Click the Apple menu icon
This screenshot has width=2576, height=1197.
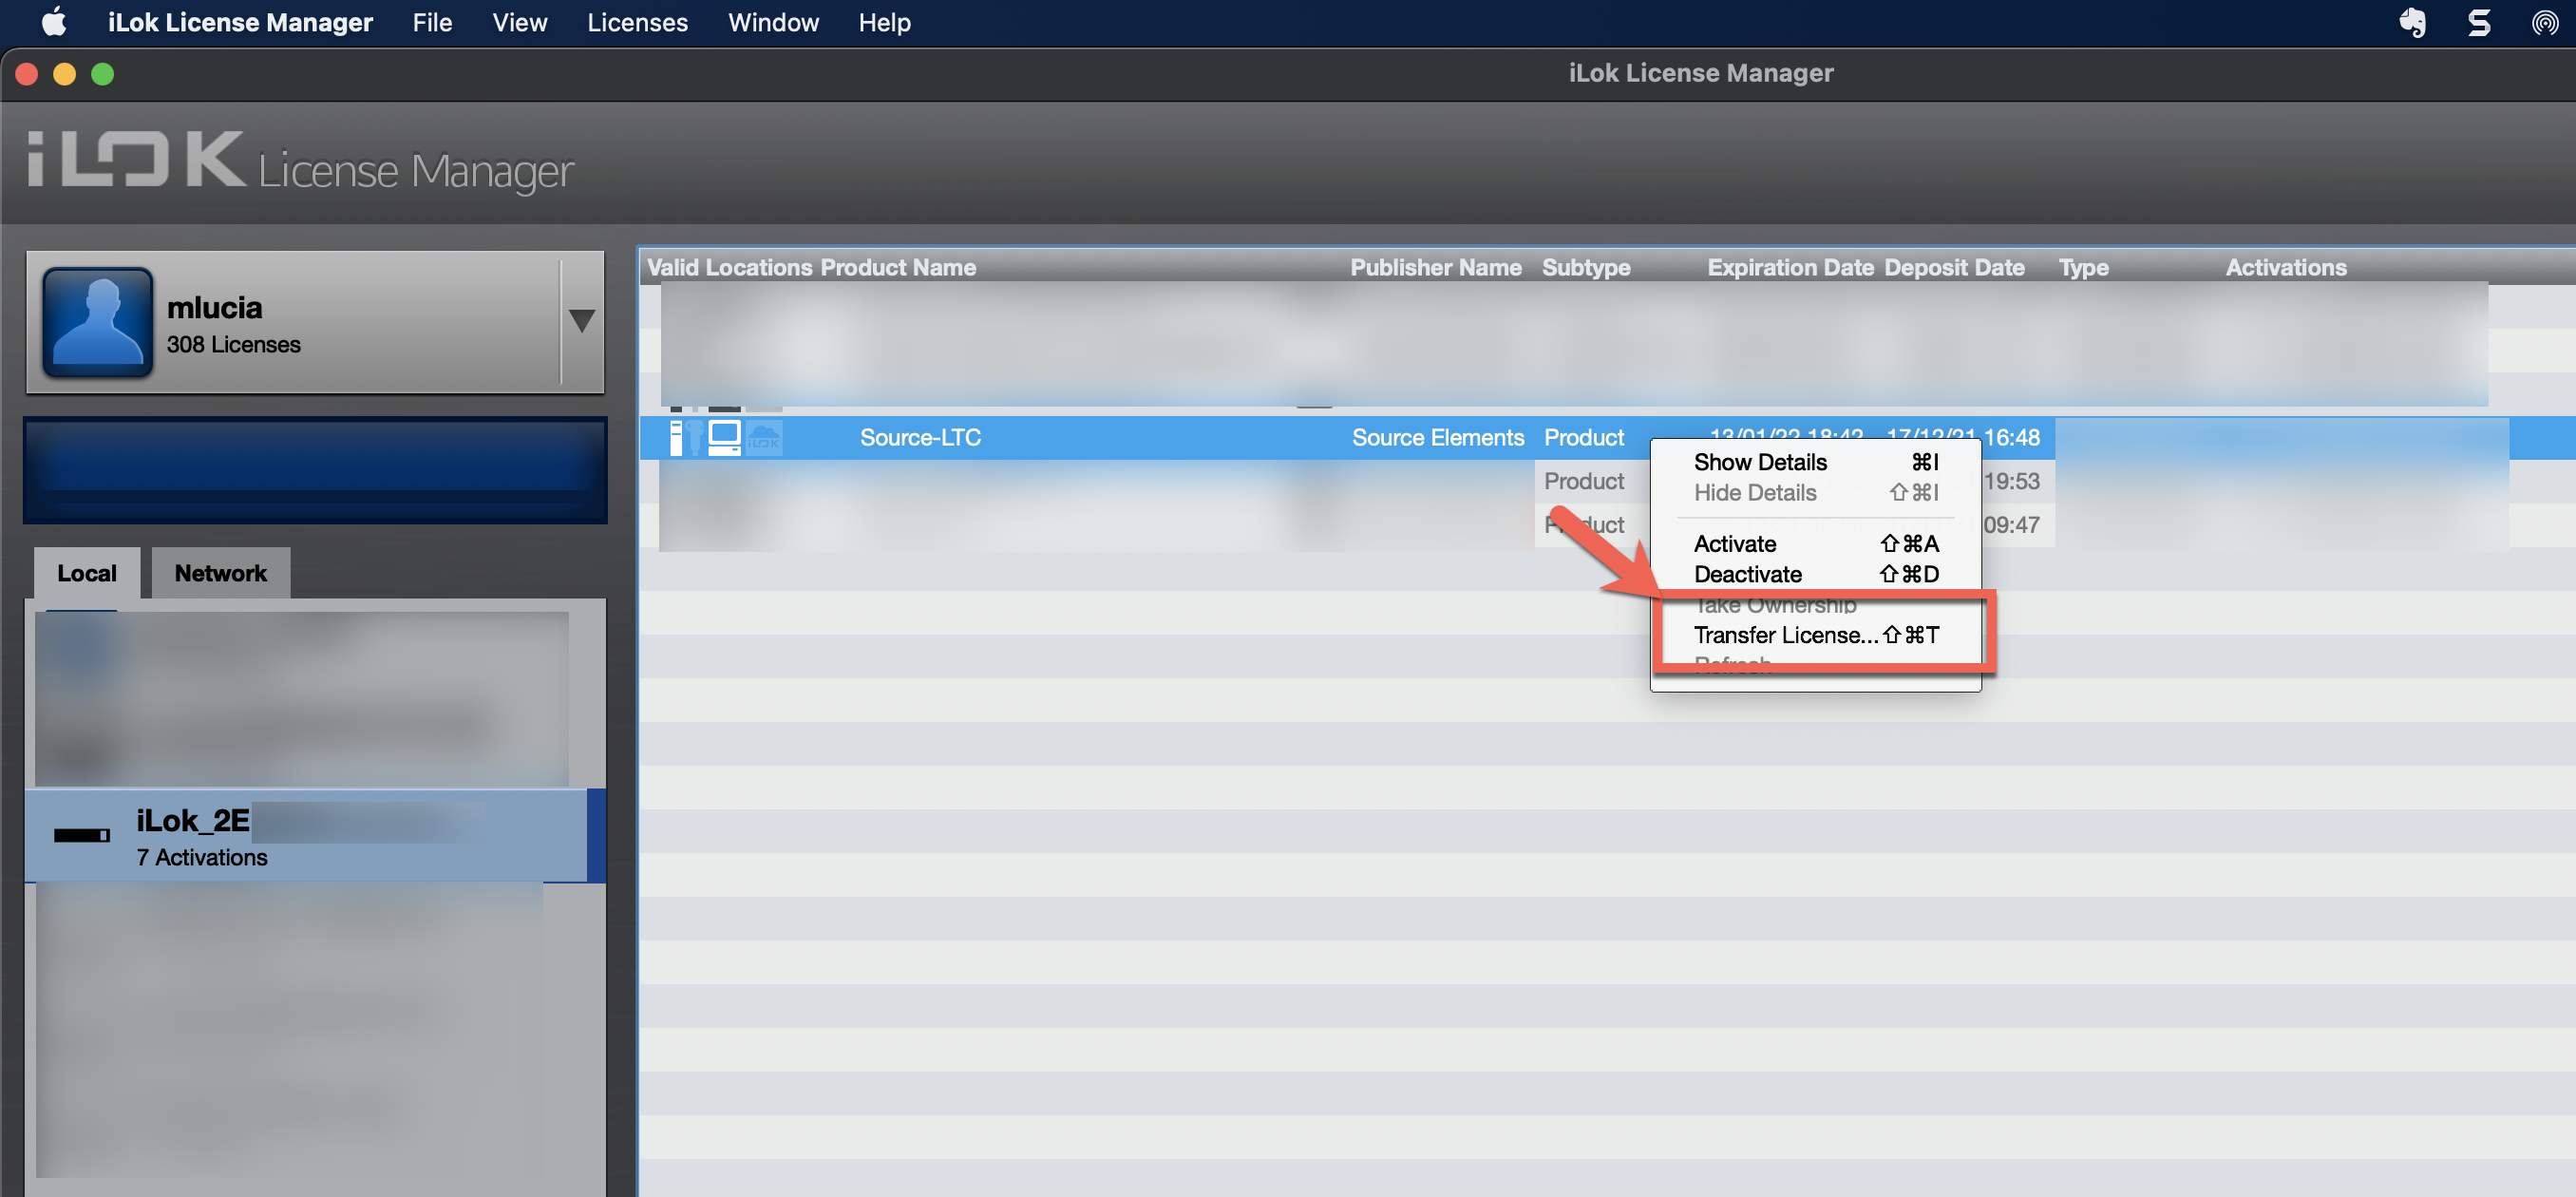point(54,22)
